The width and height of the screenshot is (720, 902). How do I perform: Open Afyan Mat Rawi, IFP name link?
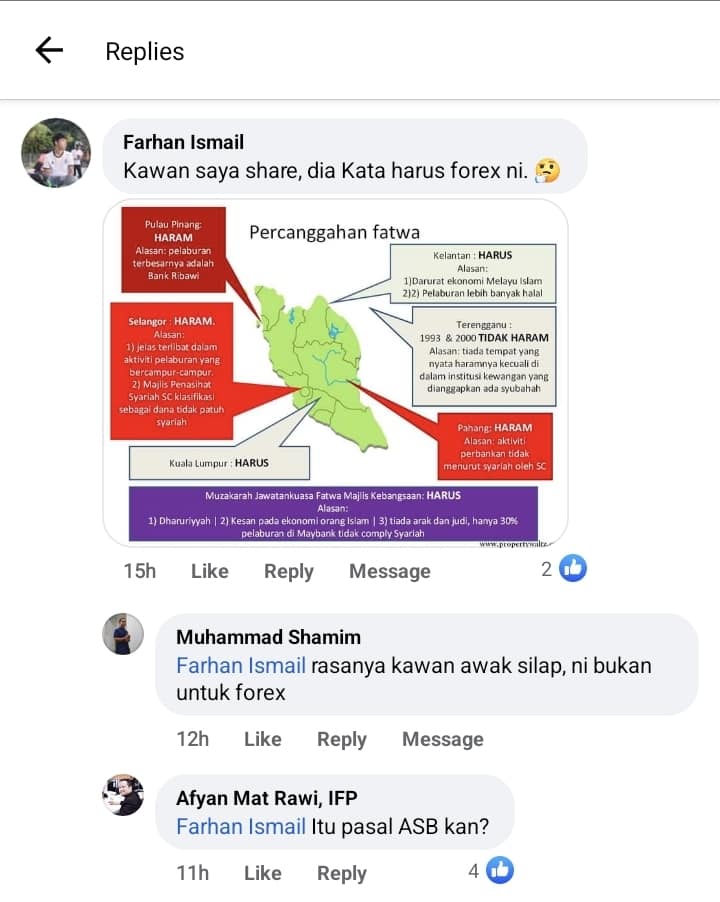pos(267,798)
